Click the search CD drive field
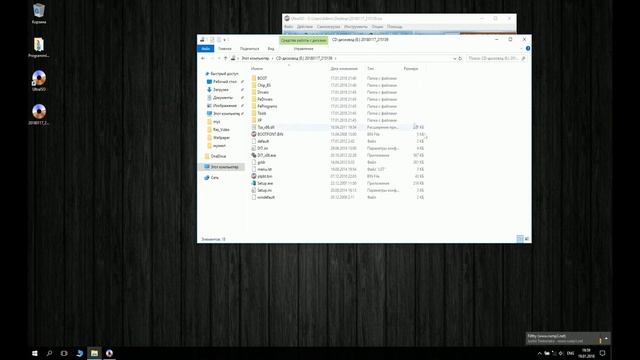 coord(496,58)
